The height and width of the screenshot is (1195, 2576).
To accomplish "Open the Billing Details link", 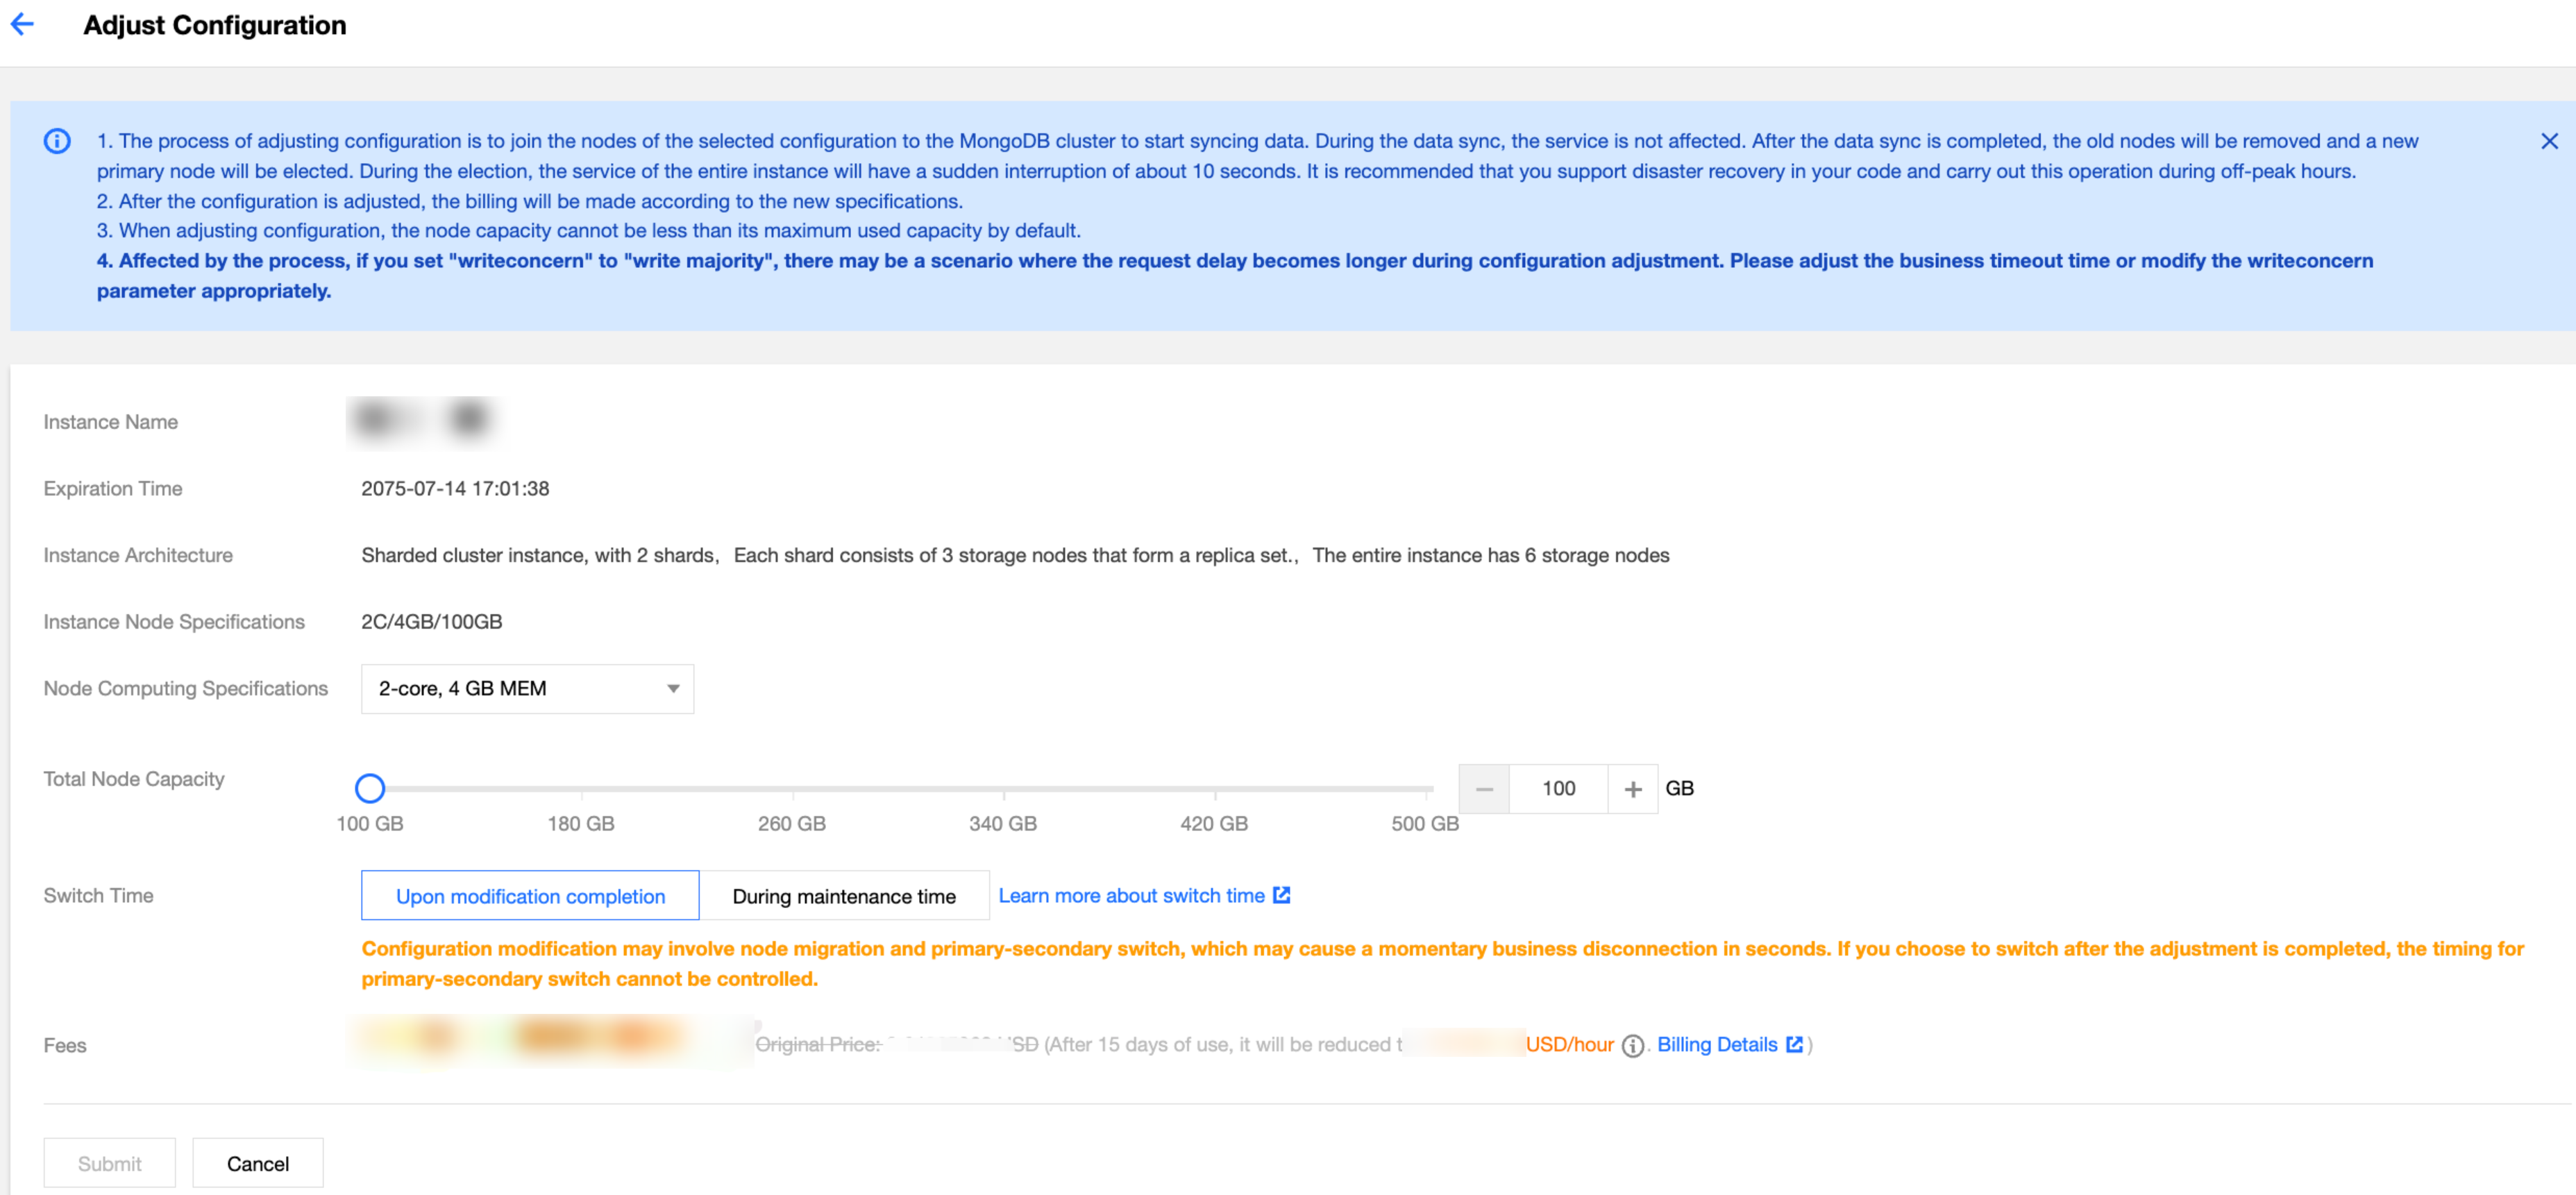I will click(1716, 1044).
